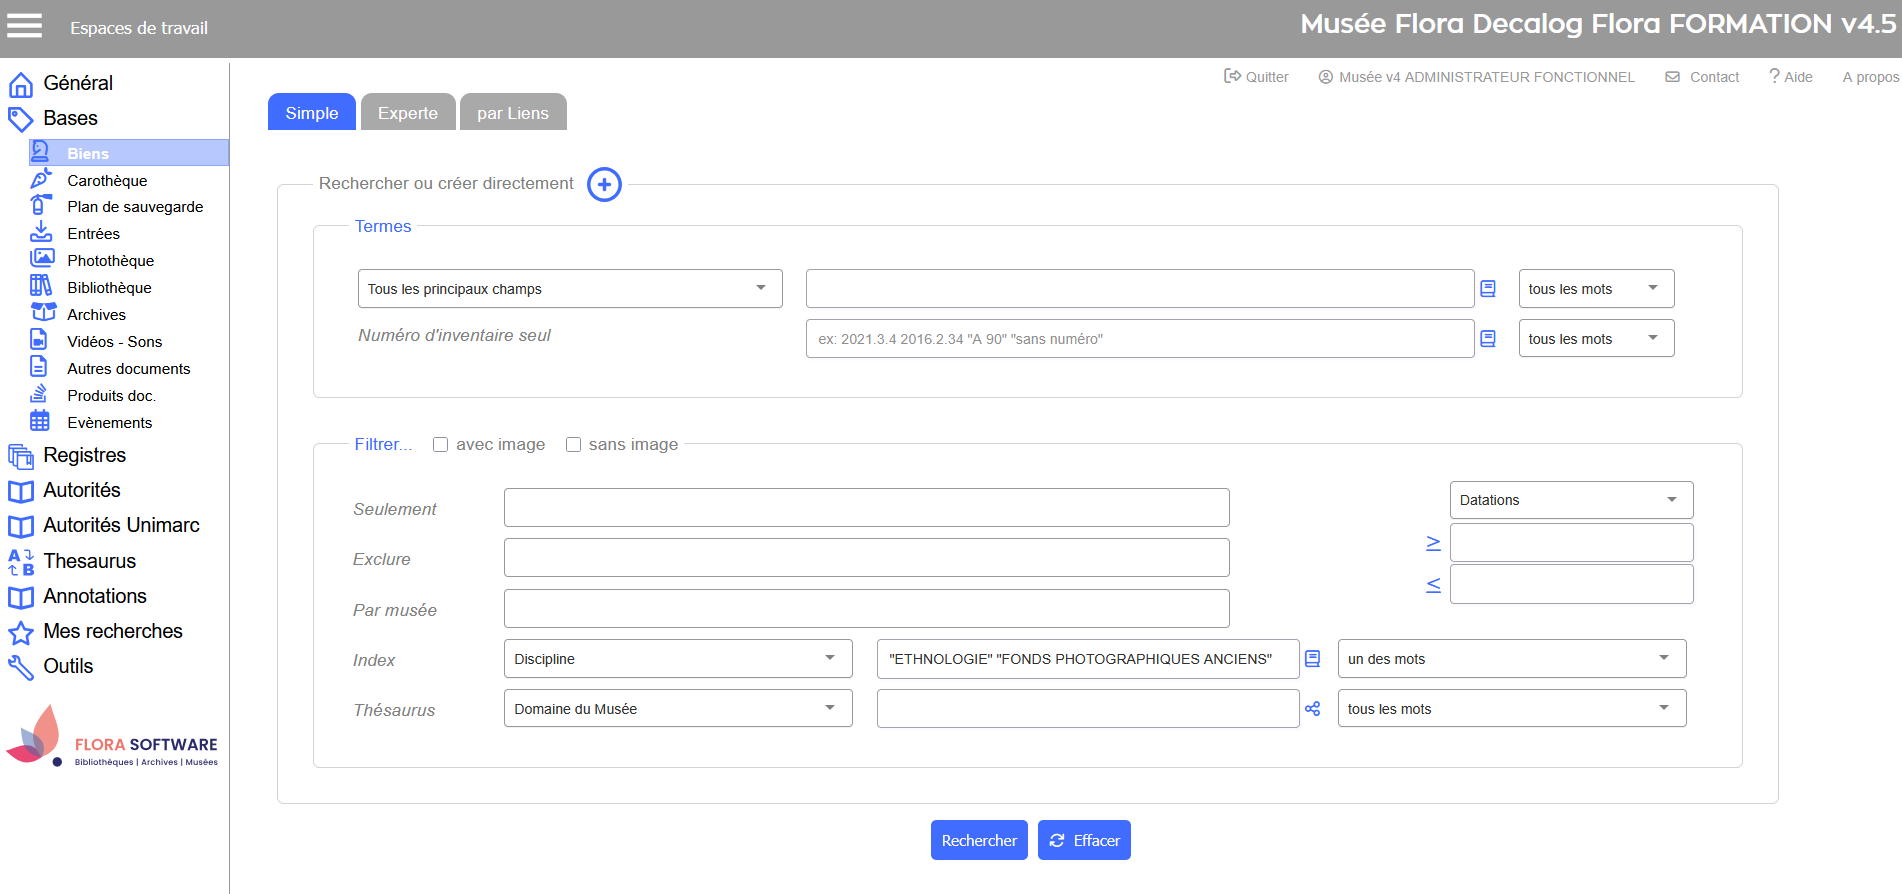Click the plus icon to create directly
Viewport: 1902px width, 894px height.
point(604,184)
